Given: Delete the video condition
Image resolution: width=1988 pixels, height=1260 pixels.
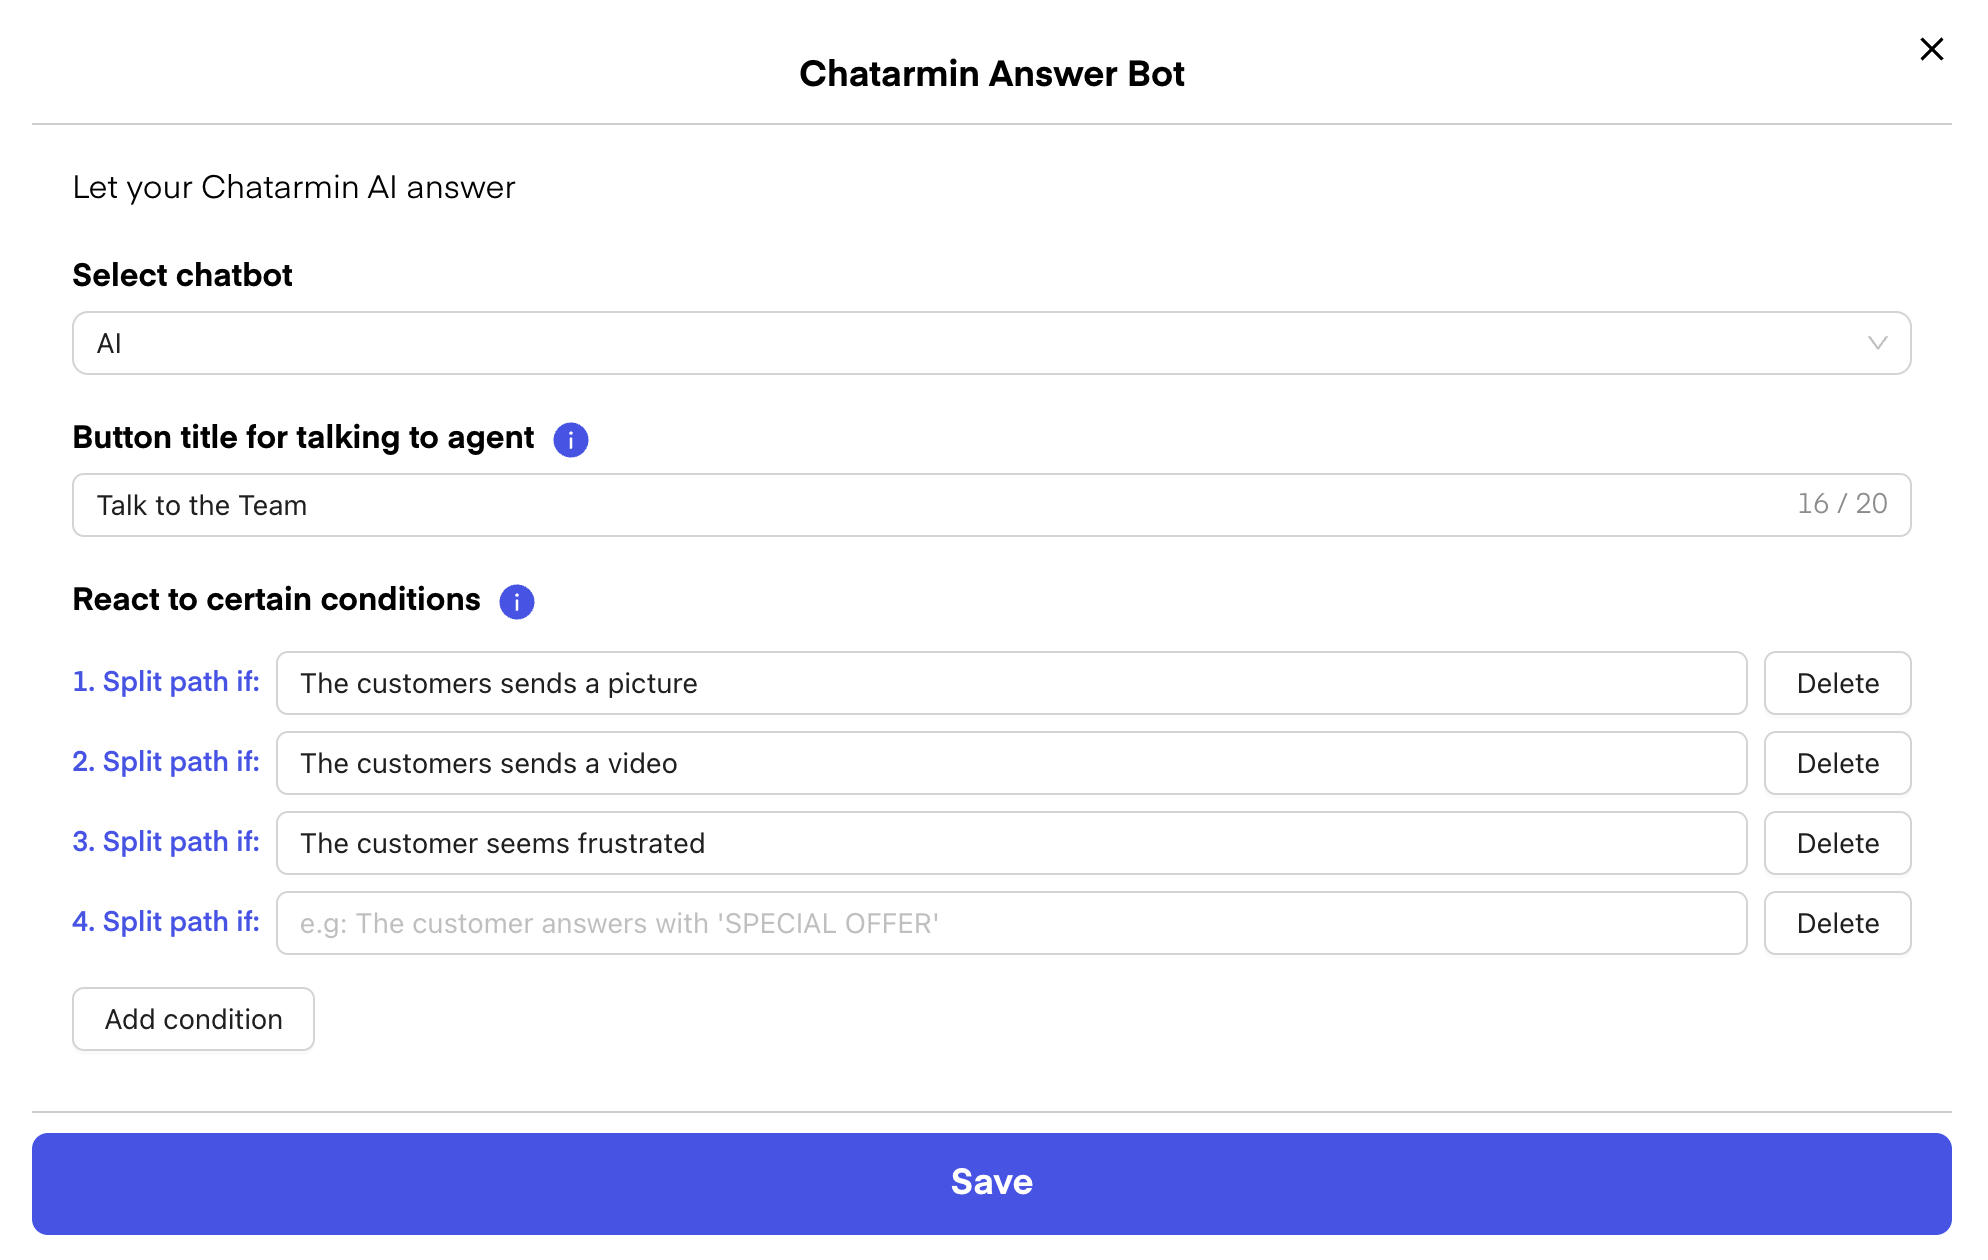Looking at the screenshot, I should 1837,763.
